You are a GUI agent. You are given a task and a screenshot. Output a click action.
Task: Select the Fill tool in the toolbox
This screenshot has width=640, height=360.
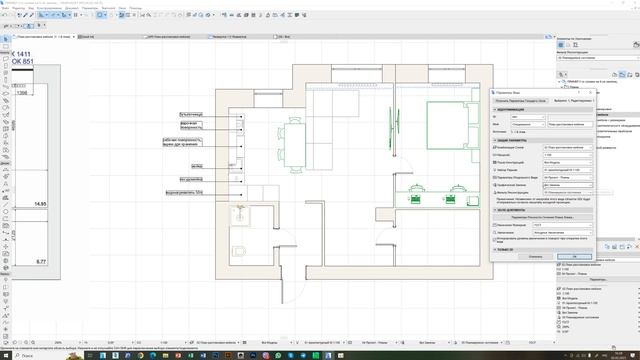[x=6, y=198]
